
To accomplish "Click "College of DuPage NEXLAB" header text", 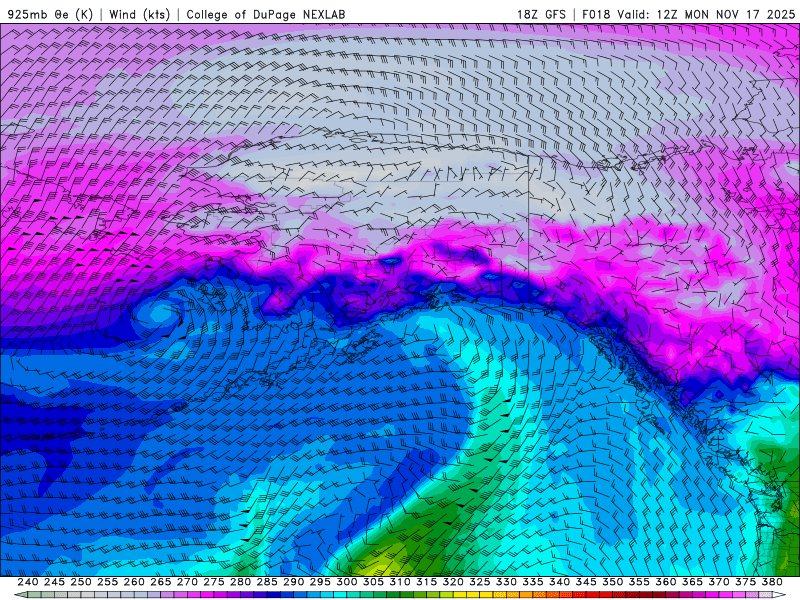I will [266, 14].
